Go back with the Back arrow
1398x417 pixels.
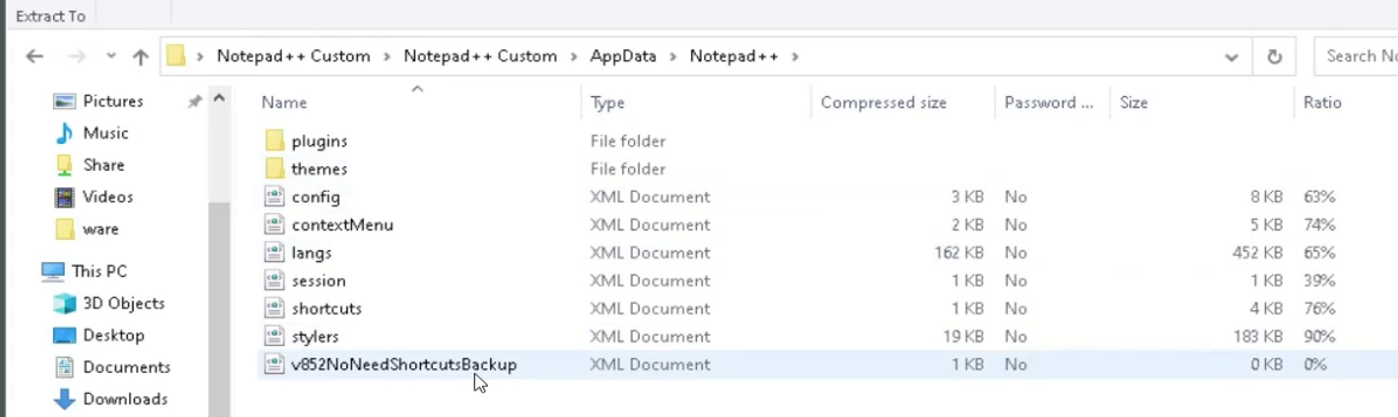pyautogui.click(x=34, y=57)
